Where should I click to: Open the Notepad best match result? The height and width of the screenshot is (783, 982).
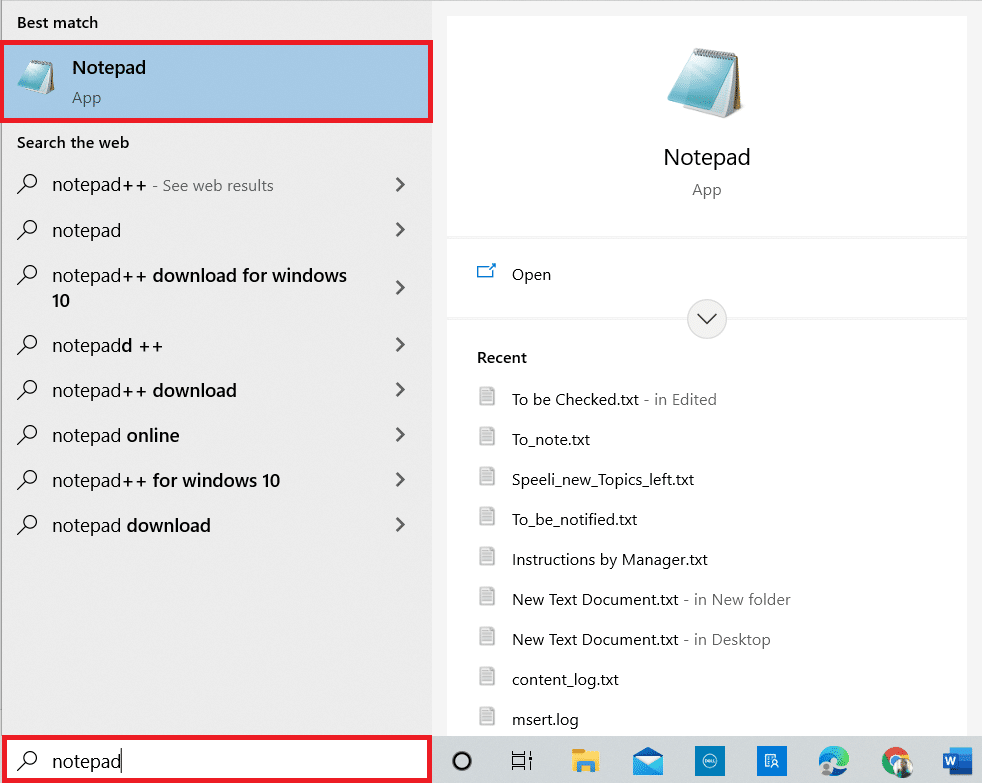(217, 81)
